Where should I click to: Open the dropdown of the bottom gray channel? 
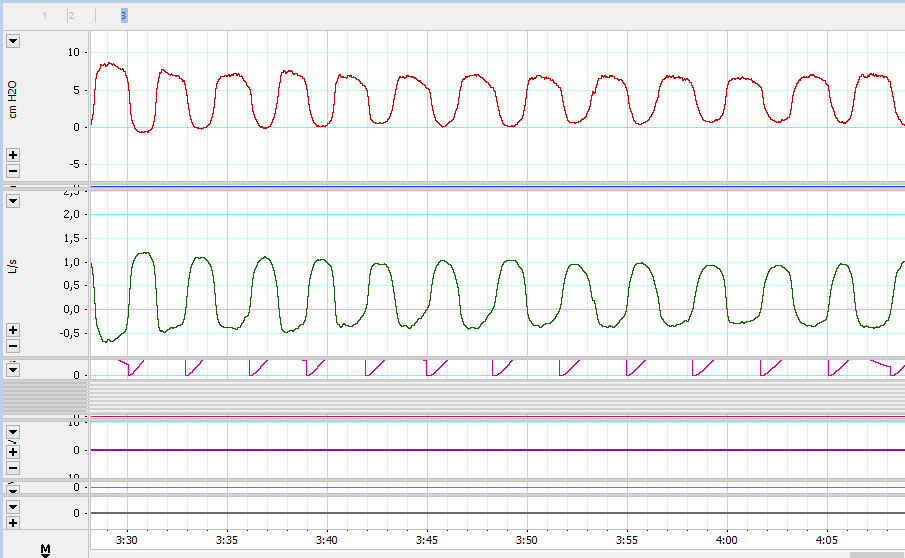13,506
